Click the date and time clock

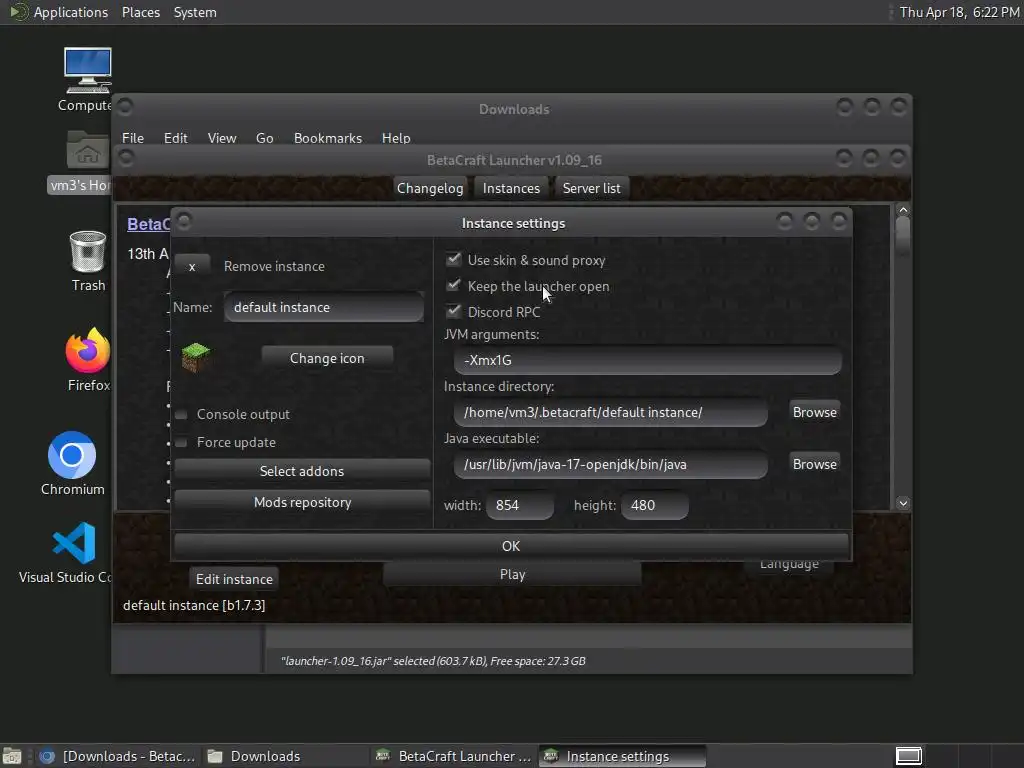tap(959, 12)
